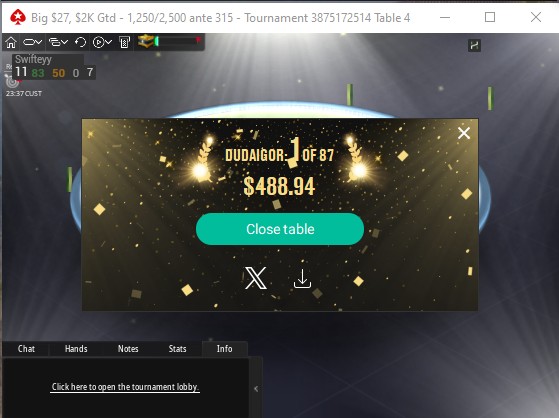Open the gold rewards chest icon
Viewport: 559px width, 418px height.
(x=145, y=41)
